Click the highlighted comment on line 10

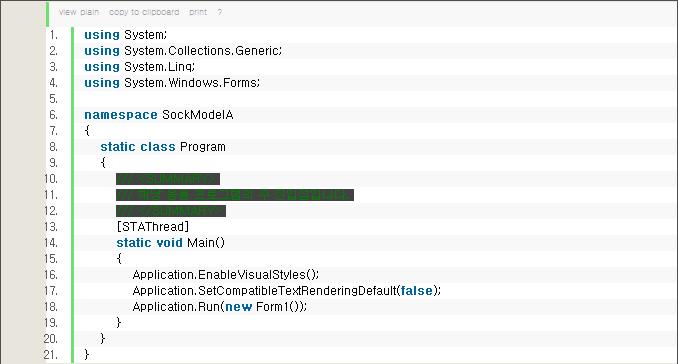click(x=168, y=179)
